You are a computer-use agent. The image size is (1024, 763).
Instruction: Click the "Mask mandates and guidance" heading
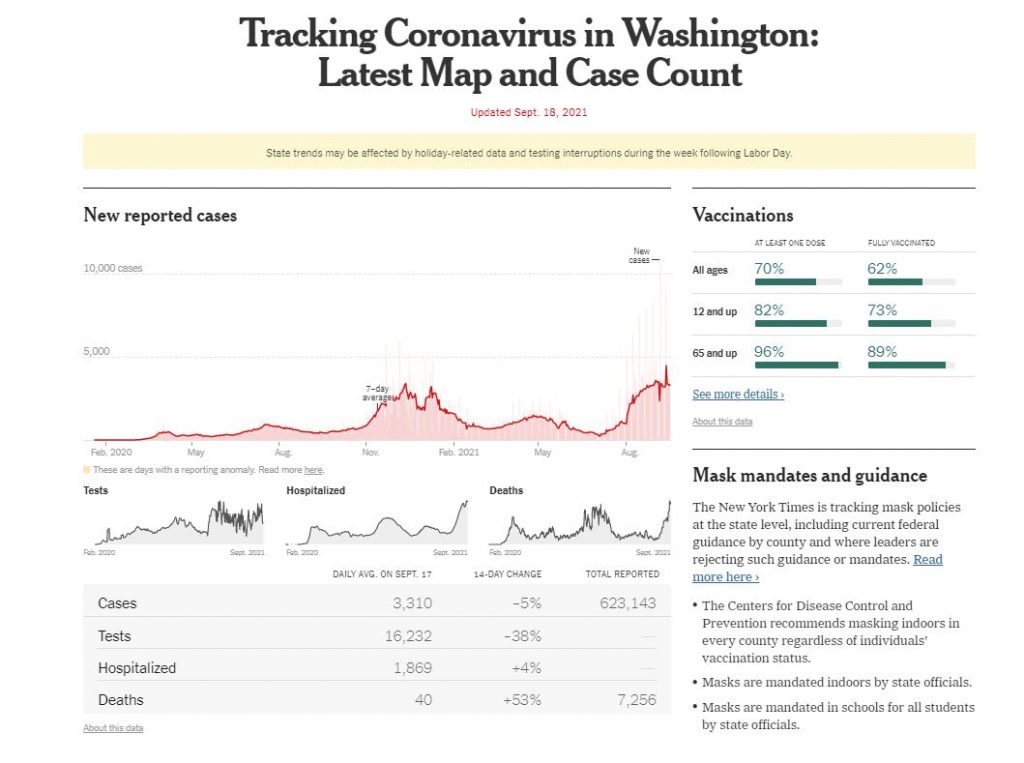[810, 476]
